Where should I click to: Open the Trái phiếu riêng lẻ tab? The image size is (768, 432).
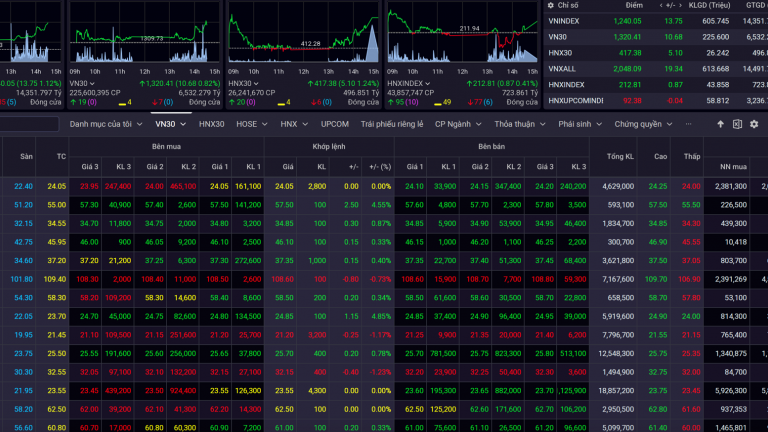(x=392, y=124)
